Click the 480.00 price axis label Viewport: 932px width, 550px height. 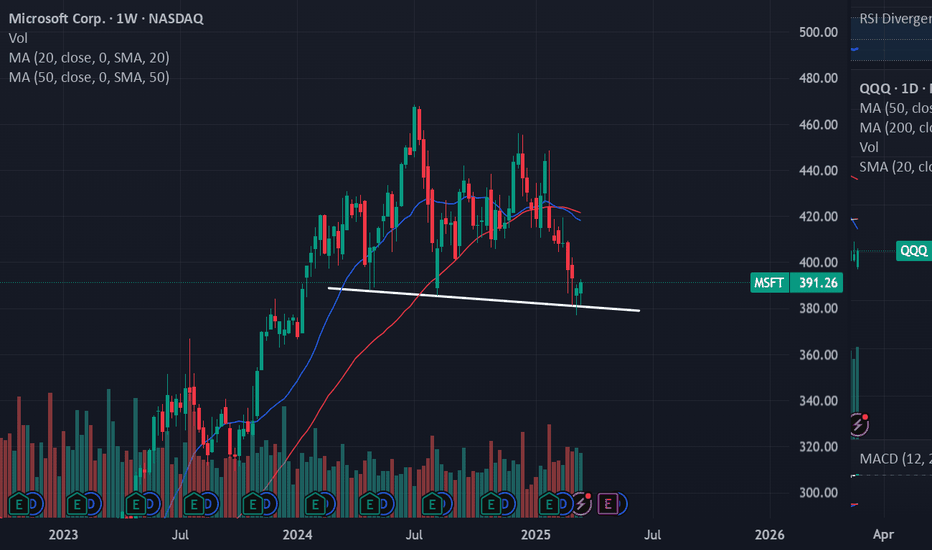[x=818, y=78]
